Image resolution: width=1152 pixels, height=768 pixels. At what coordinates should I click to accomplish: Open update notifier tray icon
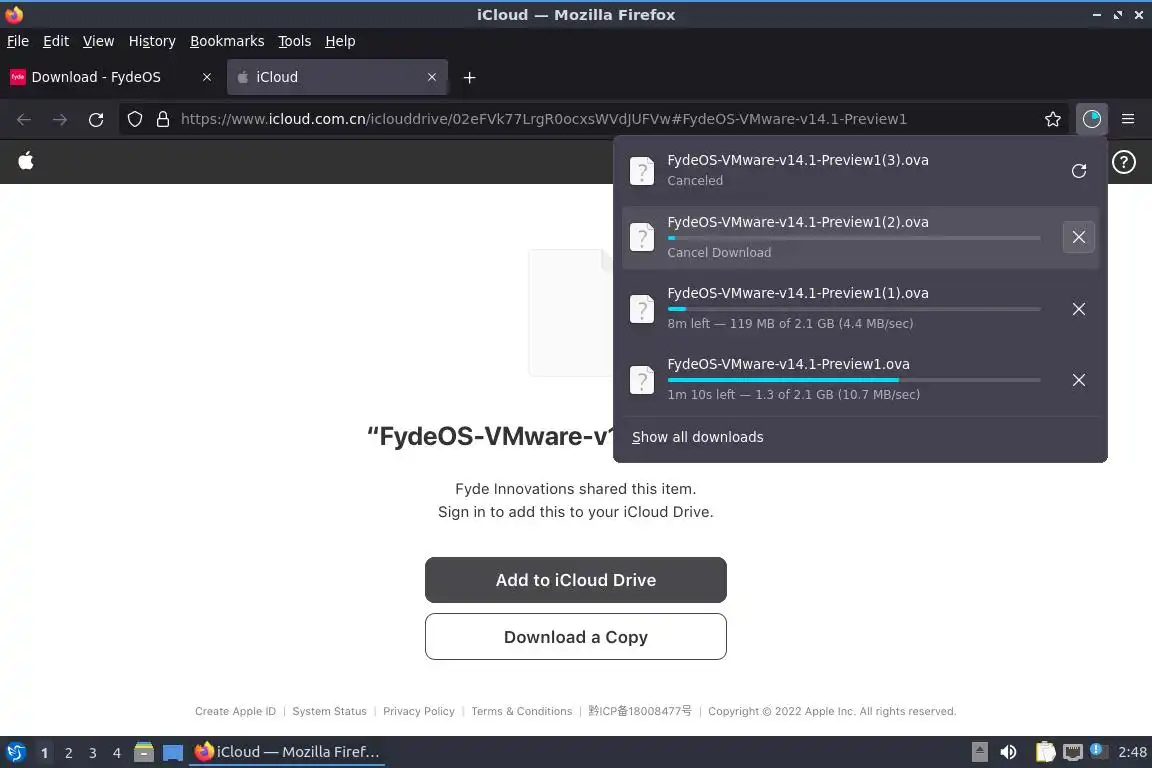(1096, 750)
